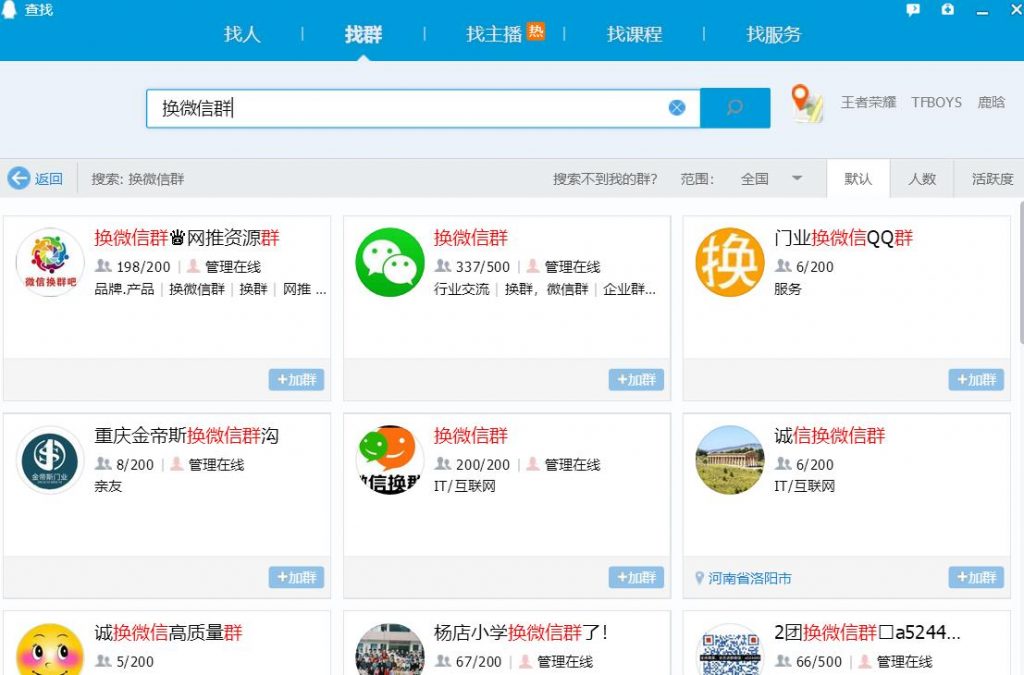Select the 找群 tab
The width and height of the screenshot is (1024, 675).
[x=363, y=34]
